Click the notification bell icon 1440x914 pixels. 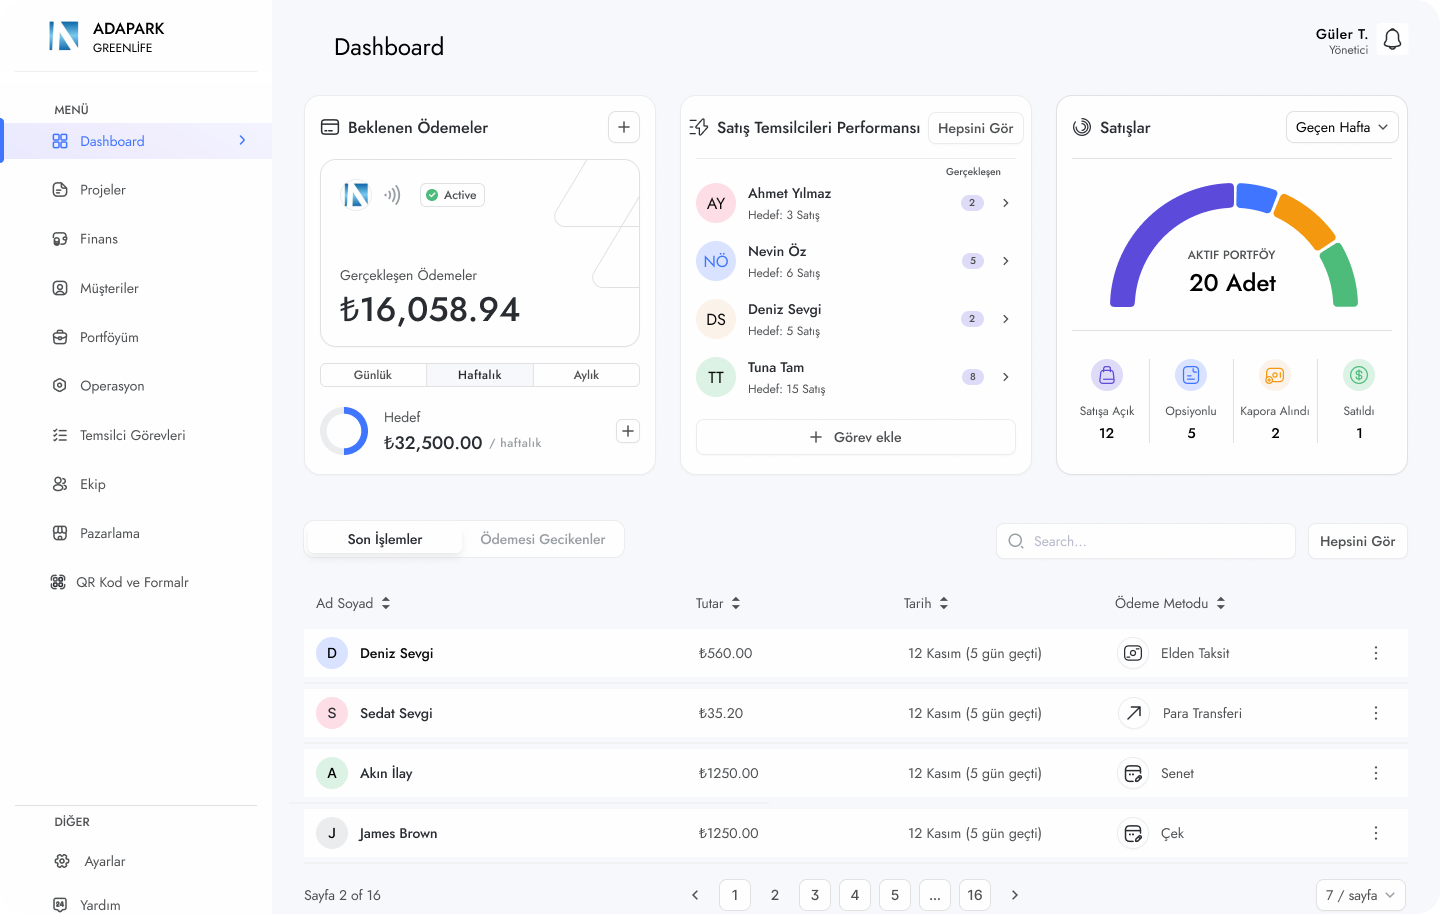1392,40
